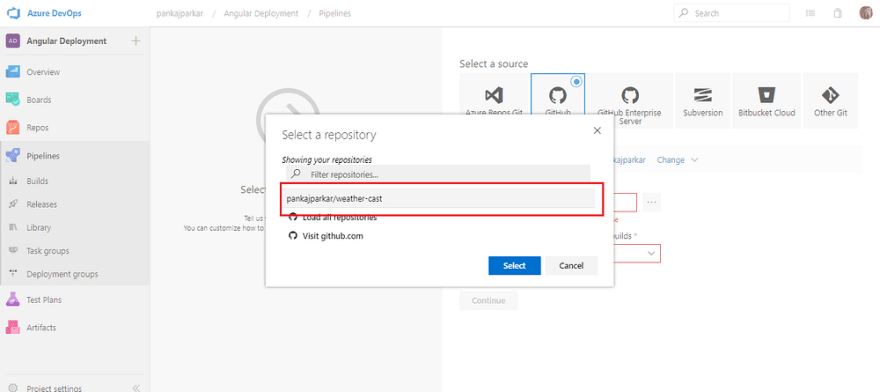Click the Releases rocket icon
The height and width of the screenshot is (392, 880).
coord(13,204)
